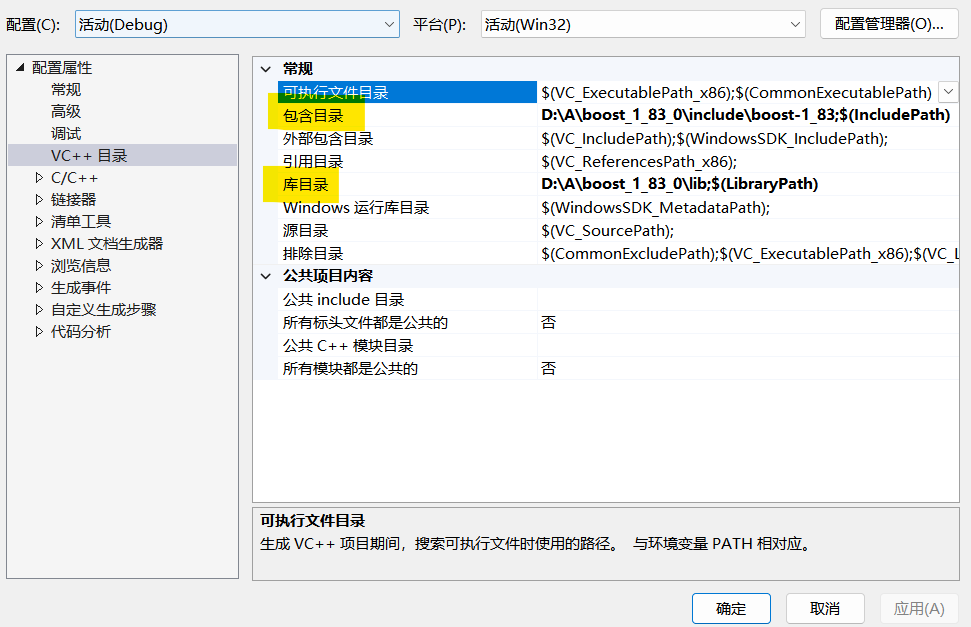Viewport: 971px width, 627px height.
Task: Click the boost include path value
Action: point(746,115)
